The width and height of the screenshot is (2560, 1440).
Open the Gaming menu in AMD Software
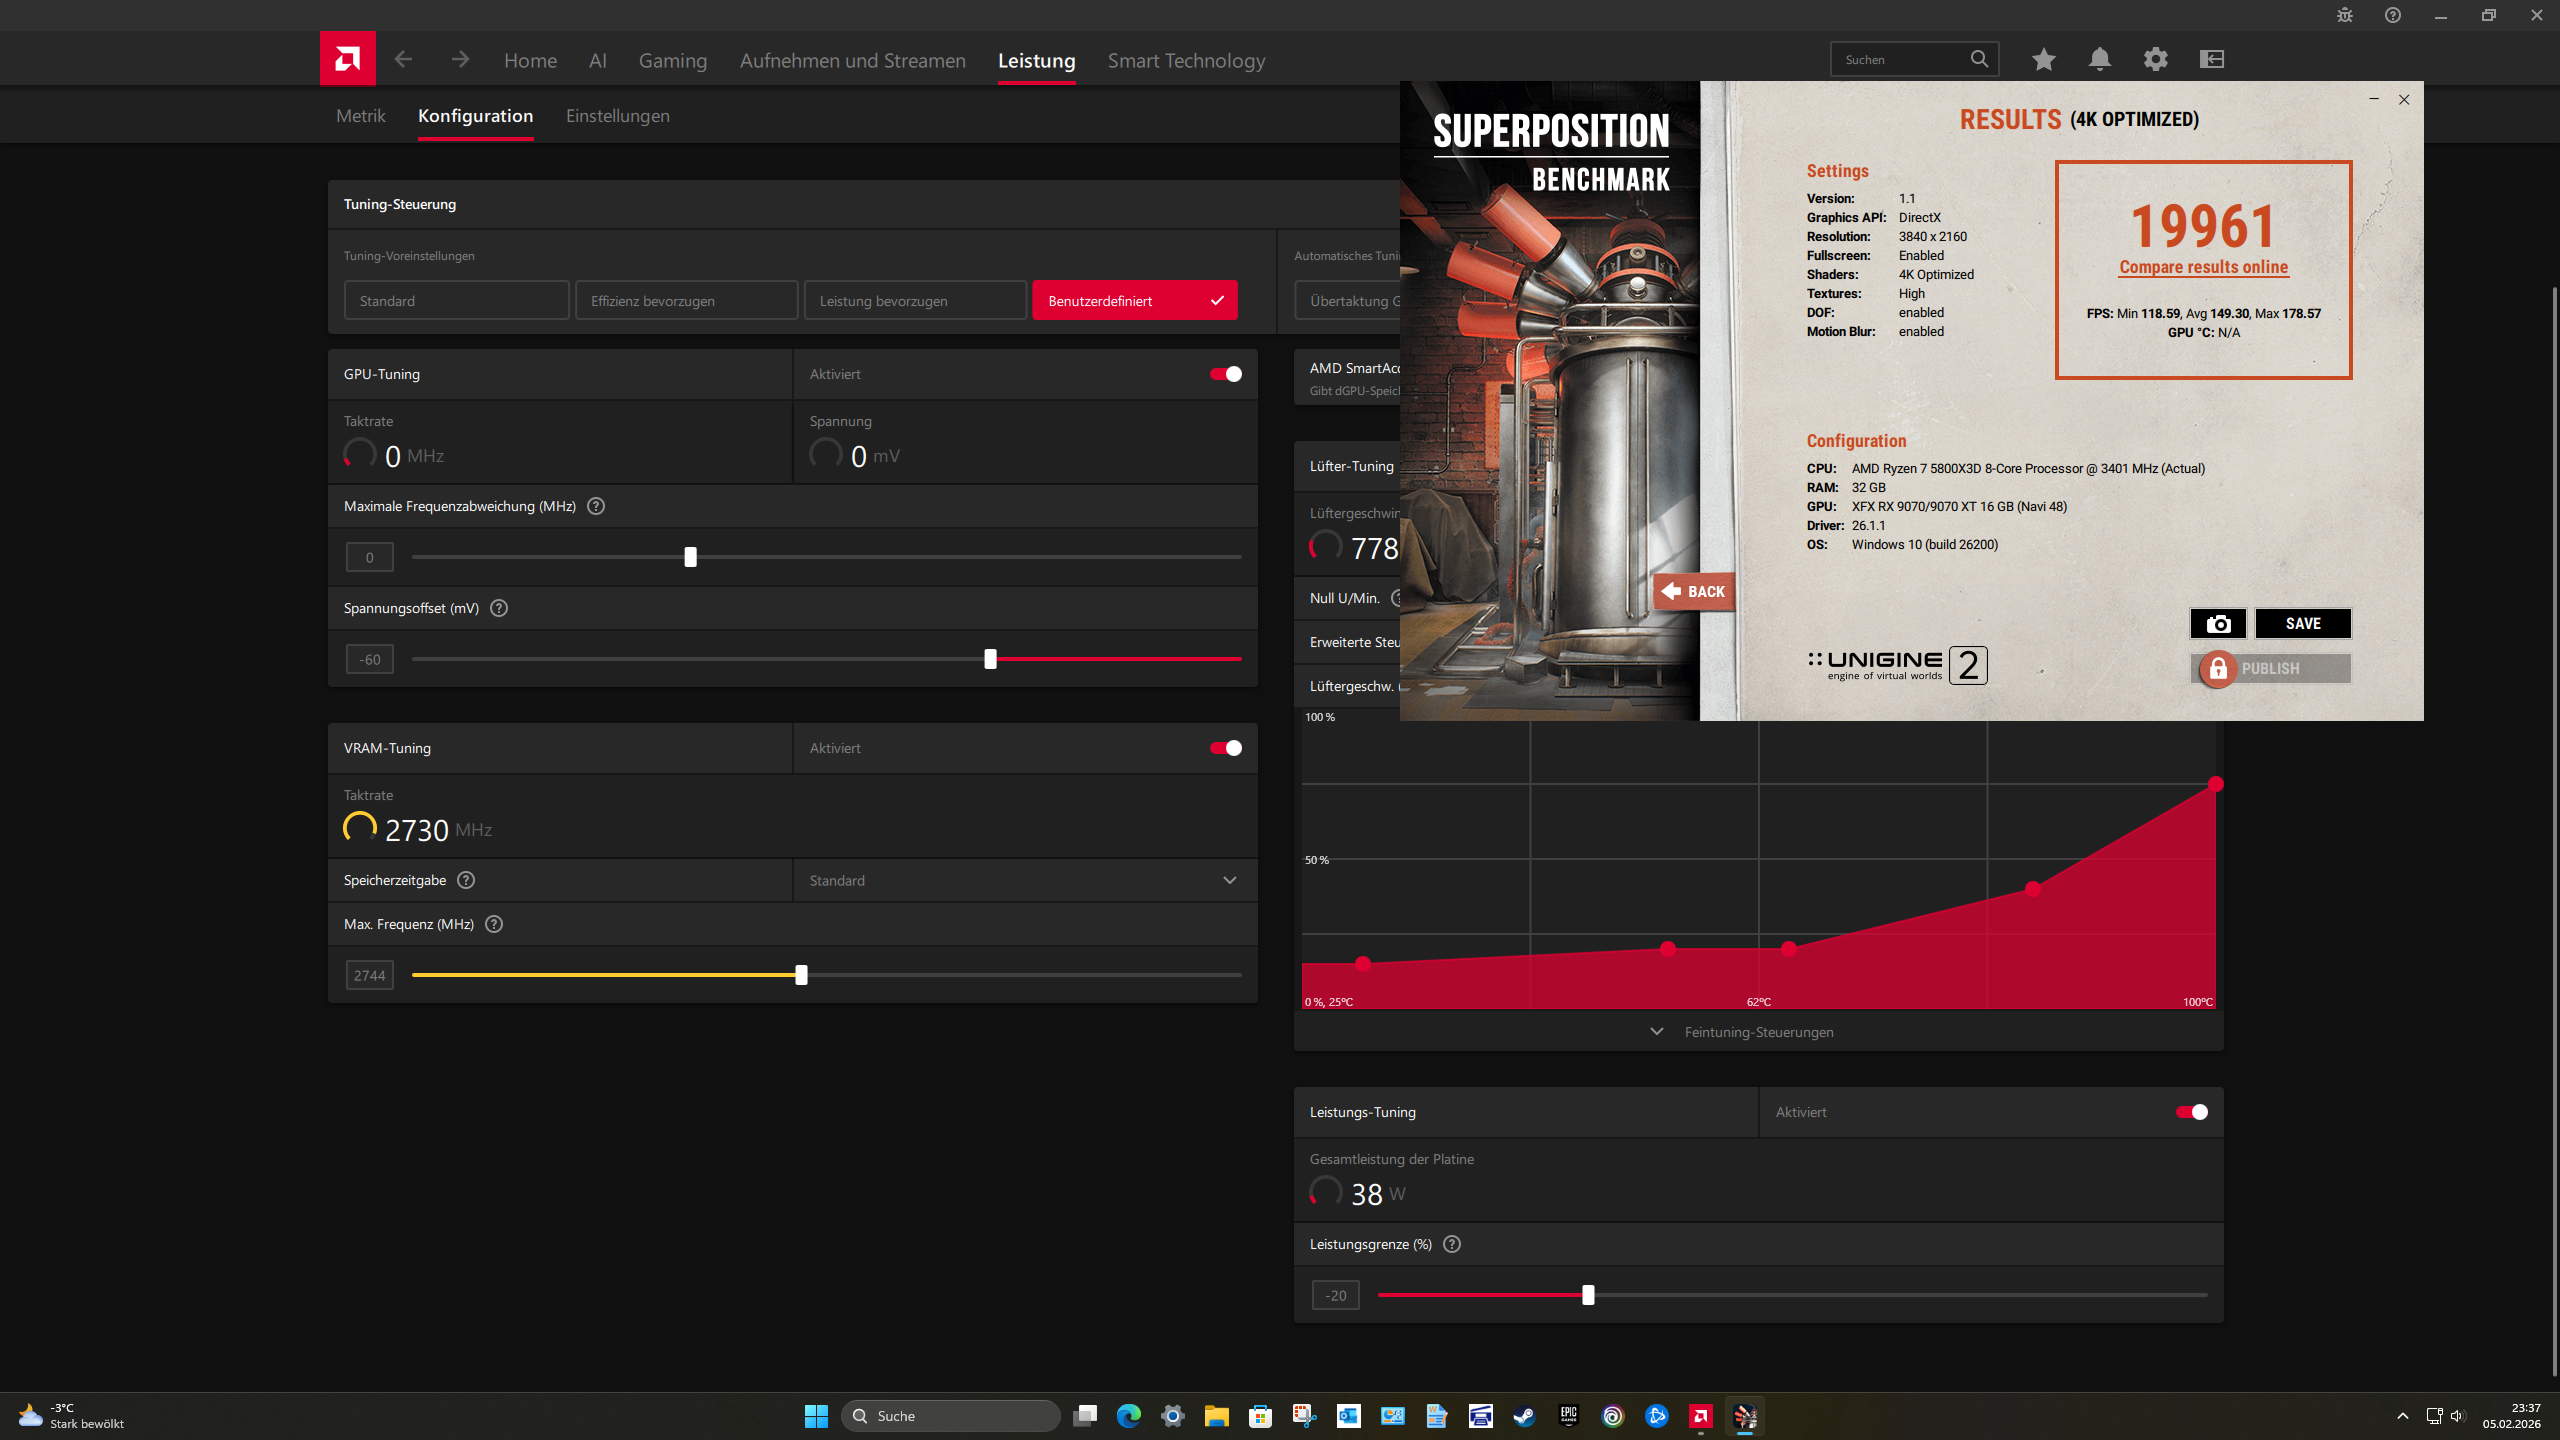pos(673,60)
